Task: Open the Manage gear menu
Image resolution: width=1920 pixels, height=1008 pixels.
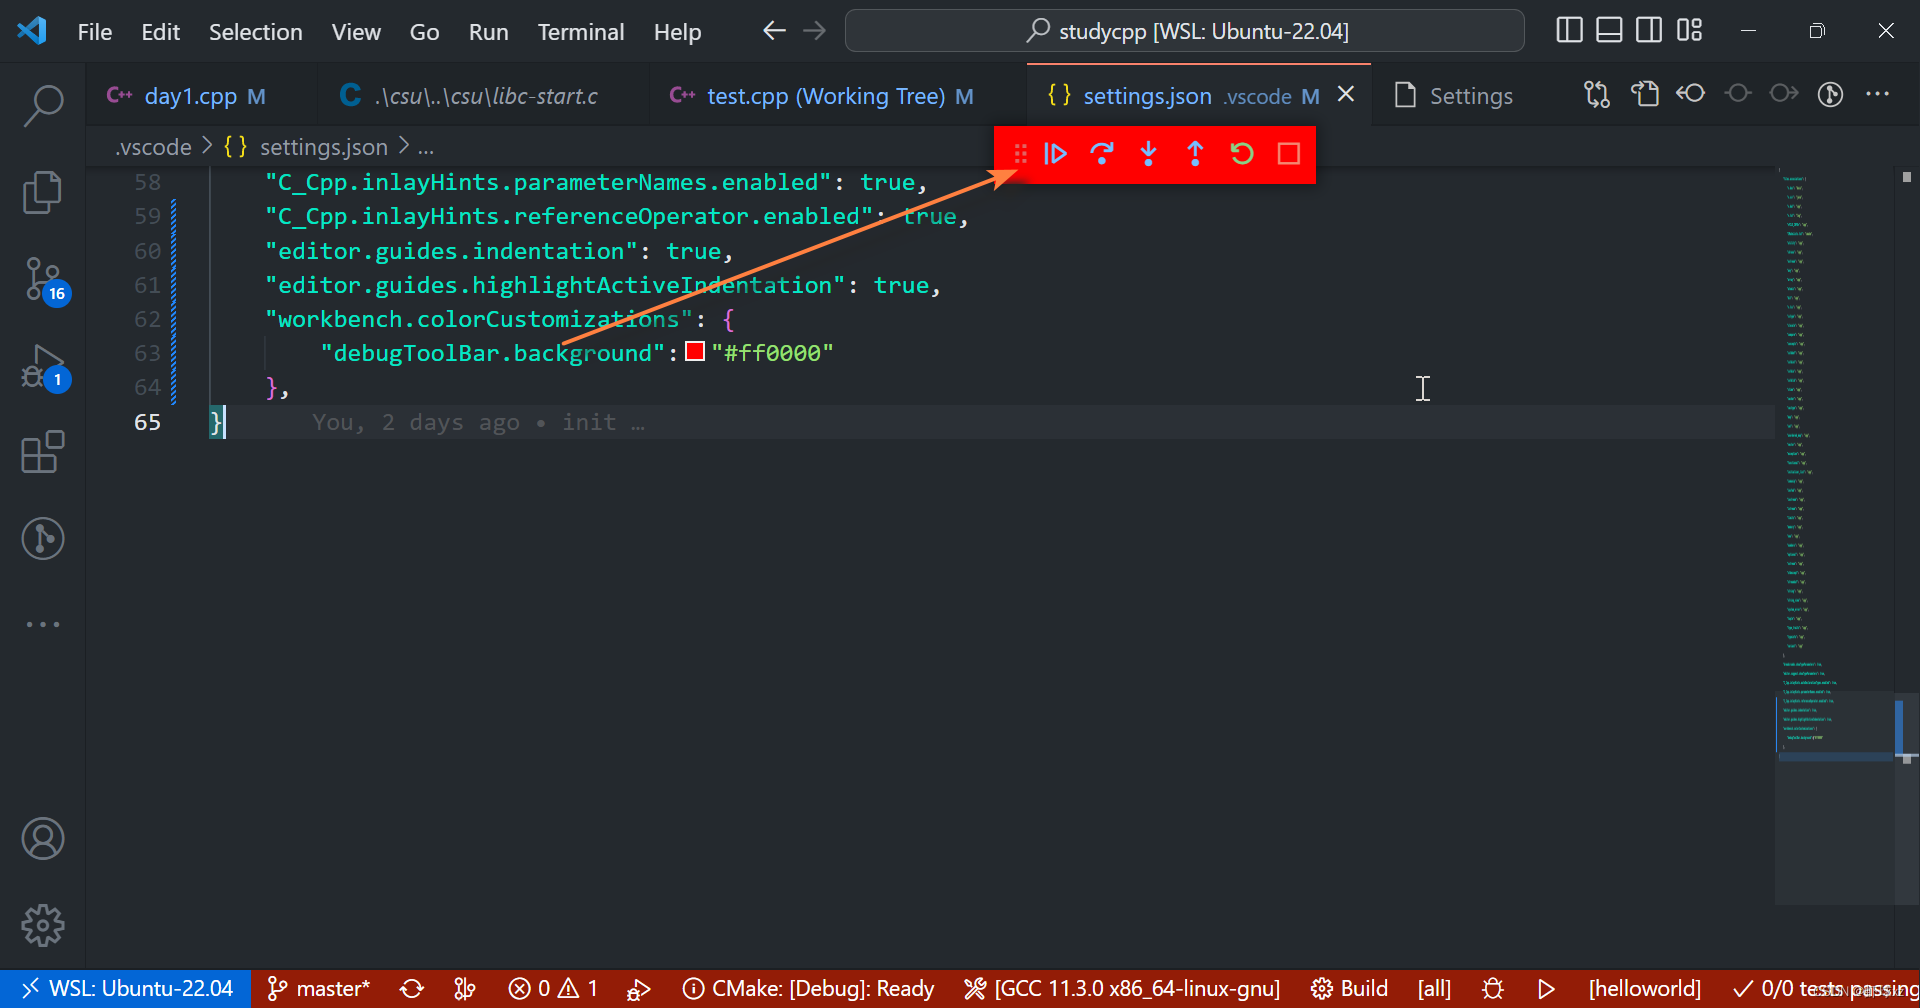Action: pyautogui.click(x=43, y=926)
